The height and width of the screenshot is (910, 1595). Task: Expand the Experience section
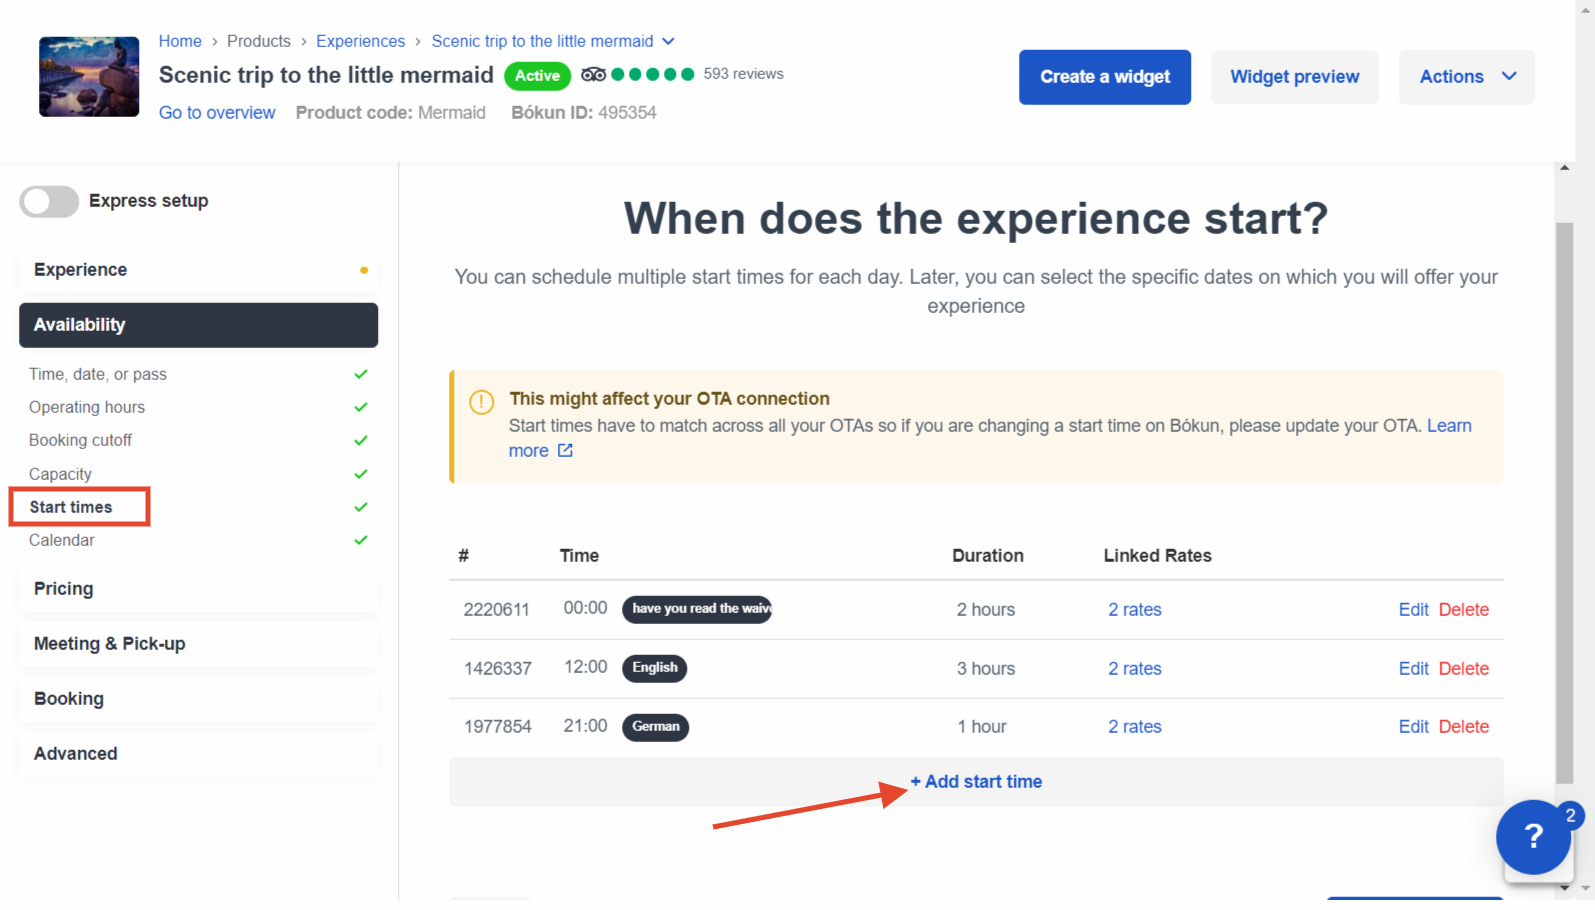[x=199, y=270]
